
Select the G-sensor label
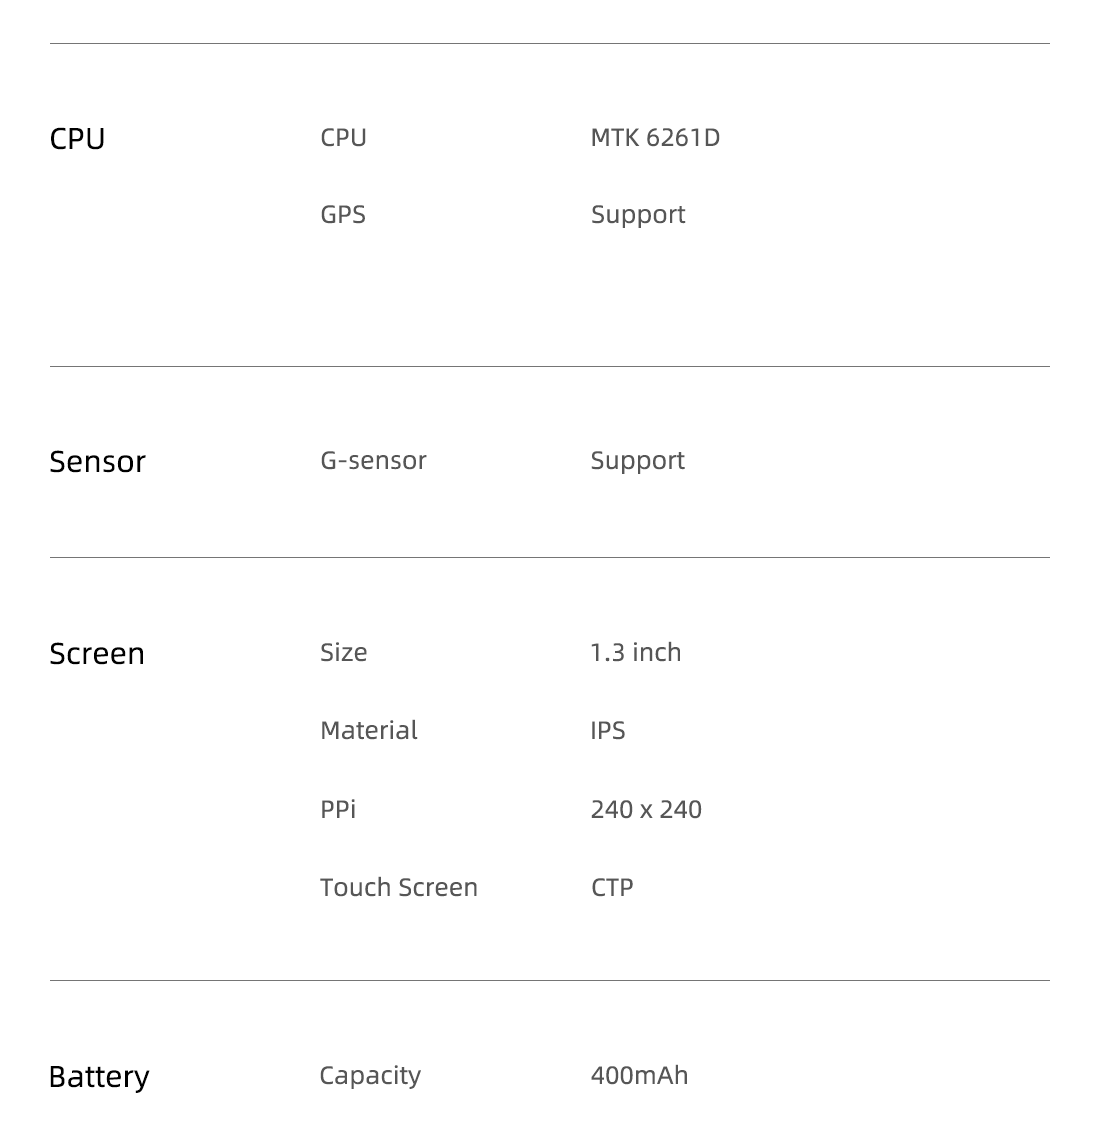click(x=373, y=460)
